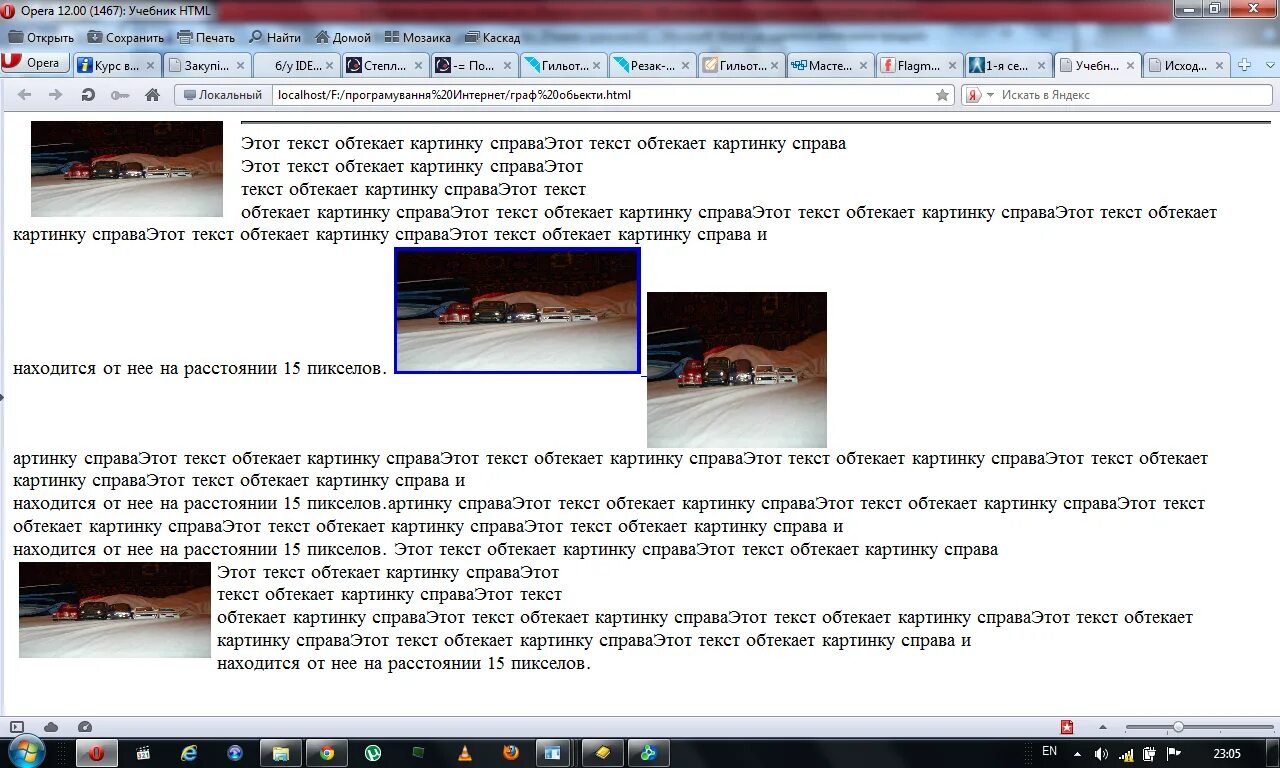1280x768 pixels.
Task: Click the EN language indicator
Action: pos(1049,751)
